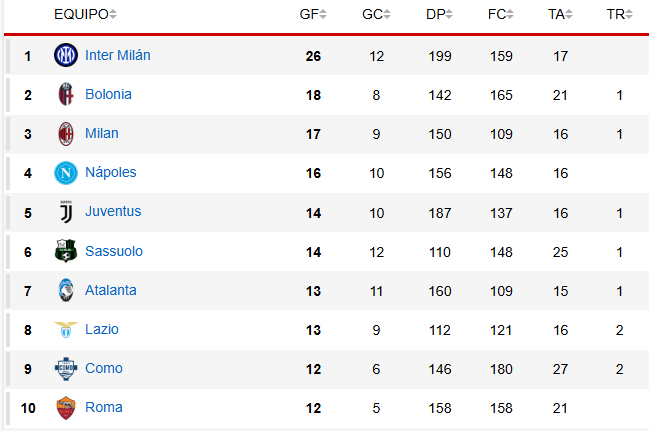This screenshot has width=649, height=431.
Task: Go to the Roma team page
Action: tap(104, 407)
